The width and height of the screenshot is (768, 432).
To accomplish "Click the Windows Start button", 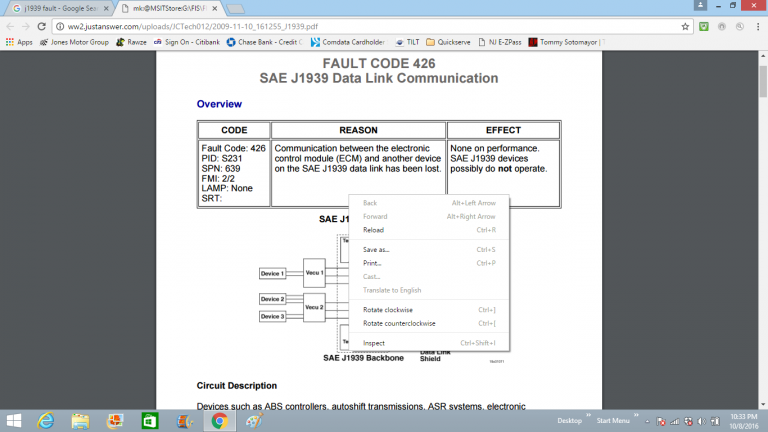I will tap(14, 420).
